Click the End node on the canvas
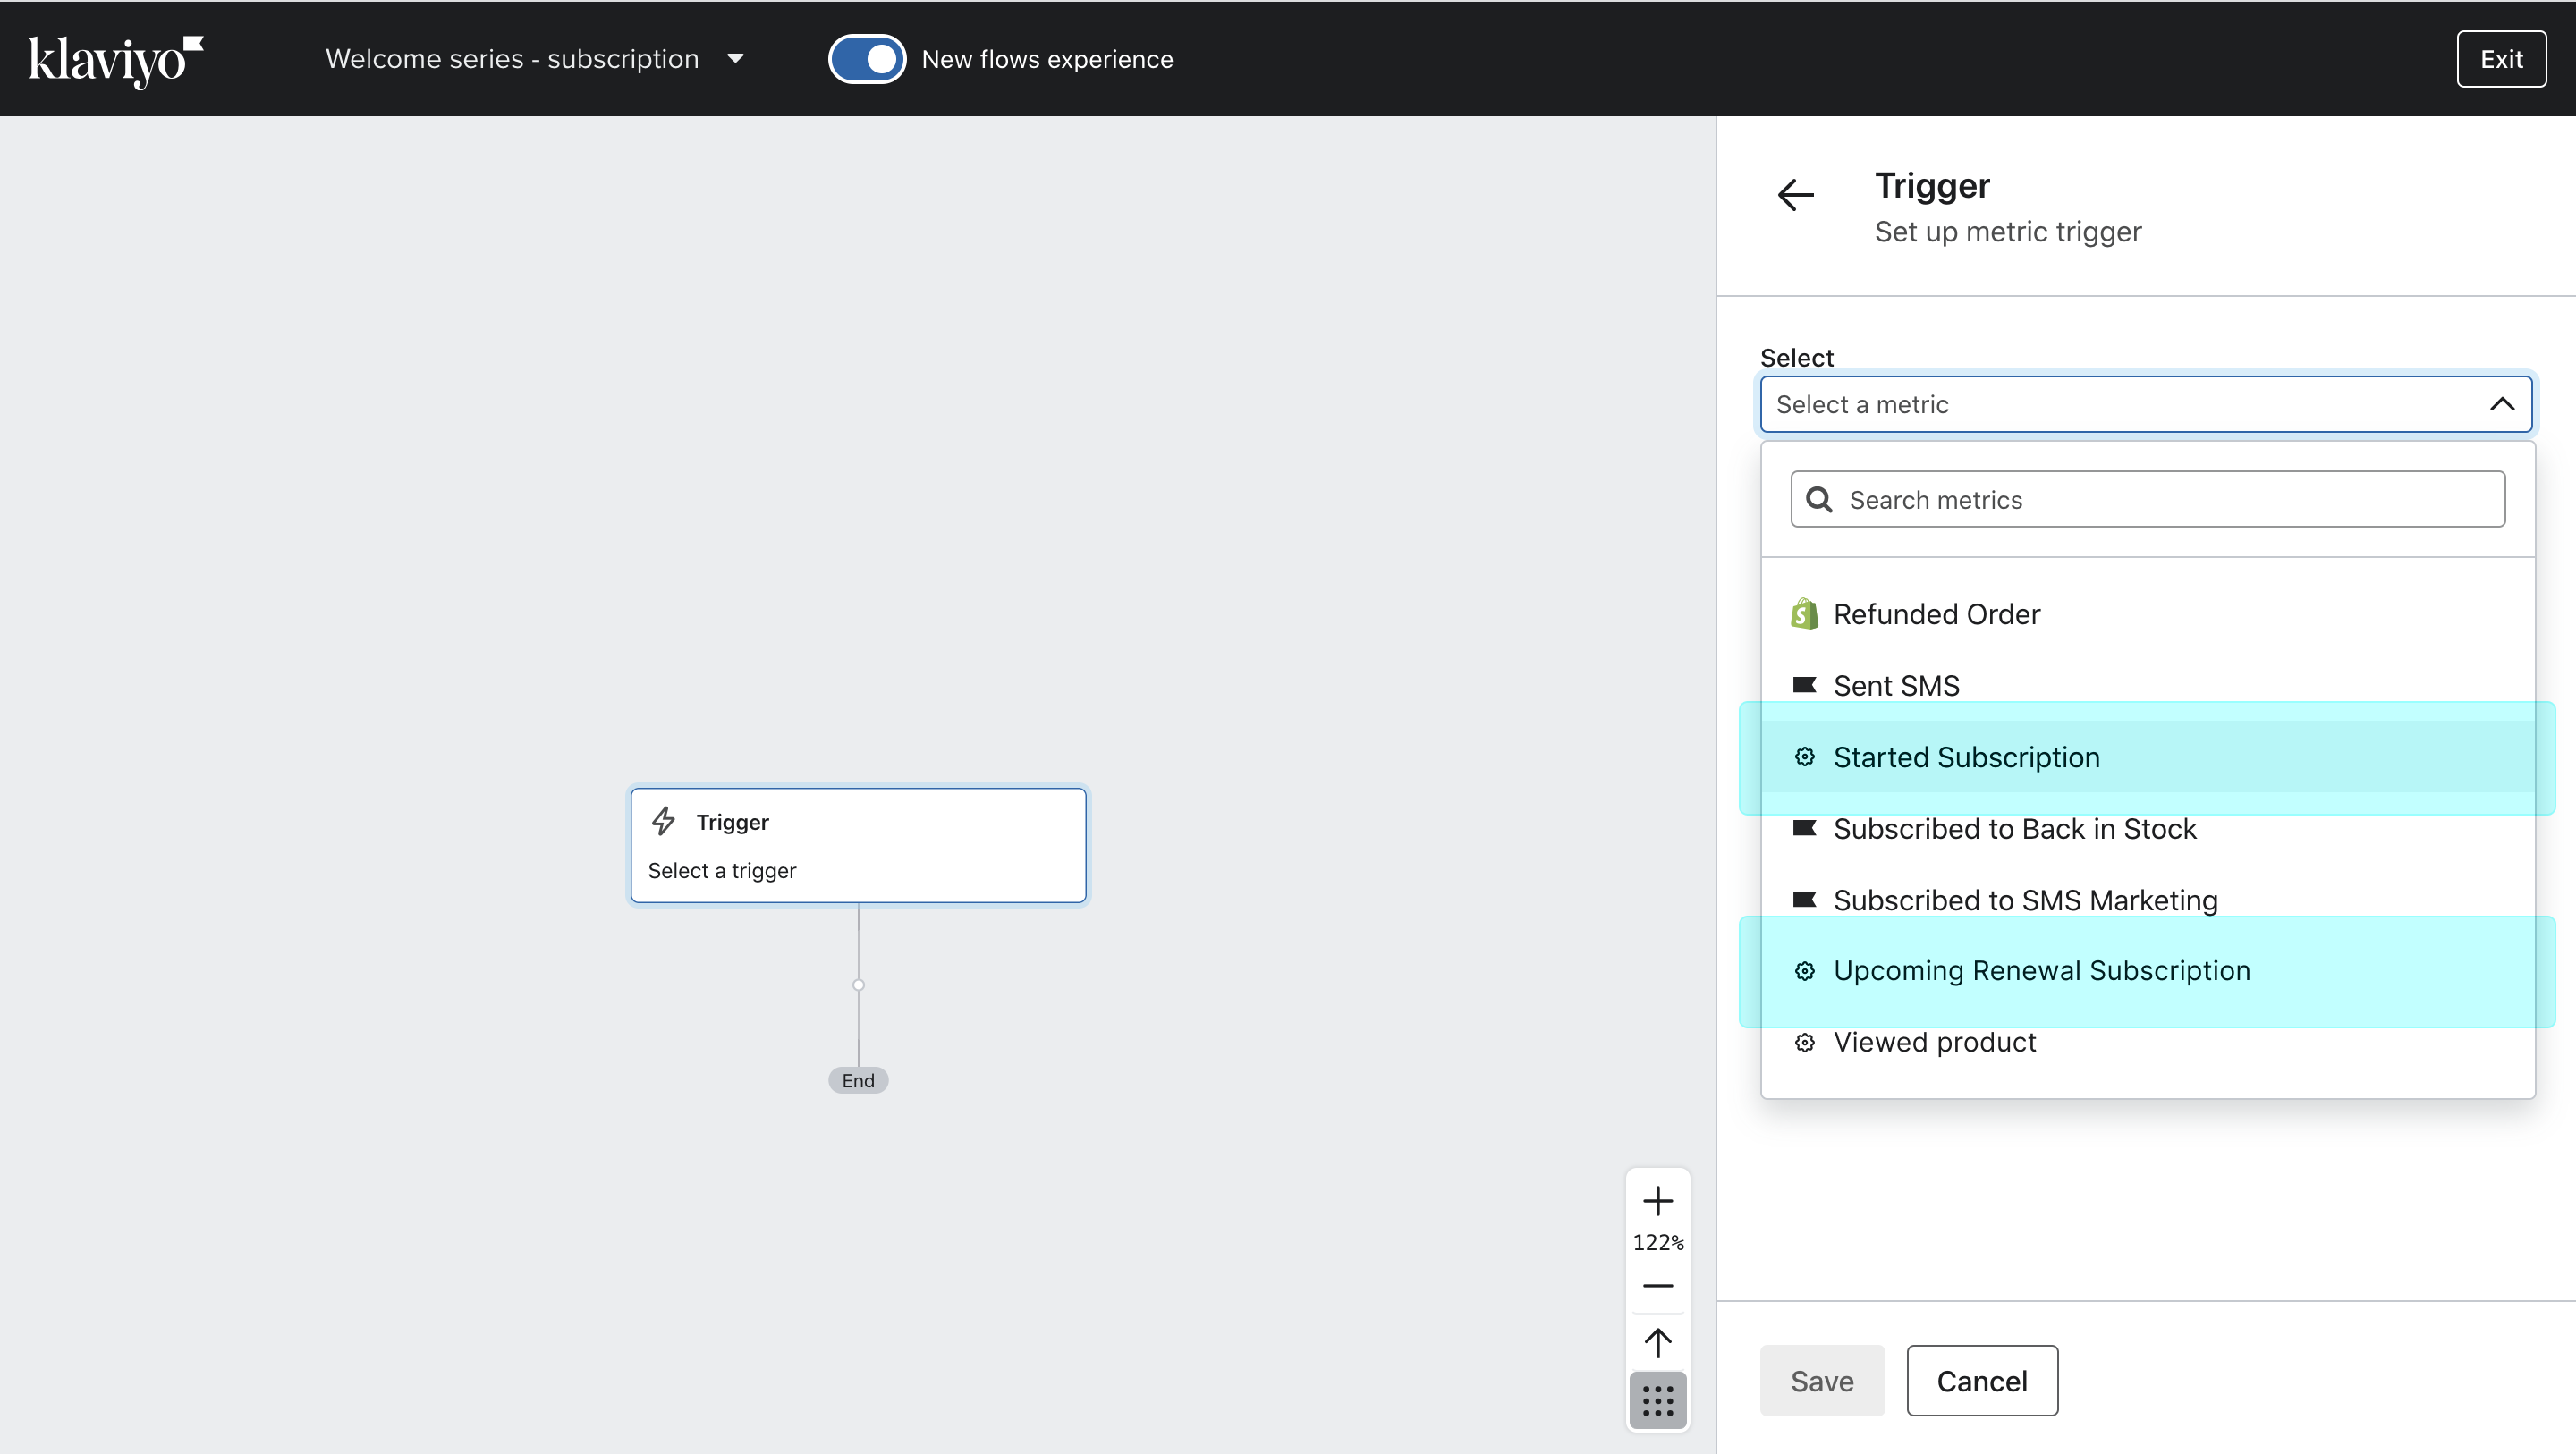This screenshot has width=2576, height=1454. tap(858, 1080)
